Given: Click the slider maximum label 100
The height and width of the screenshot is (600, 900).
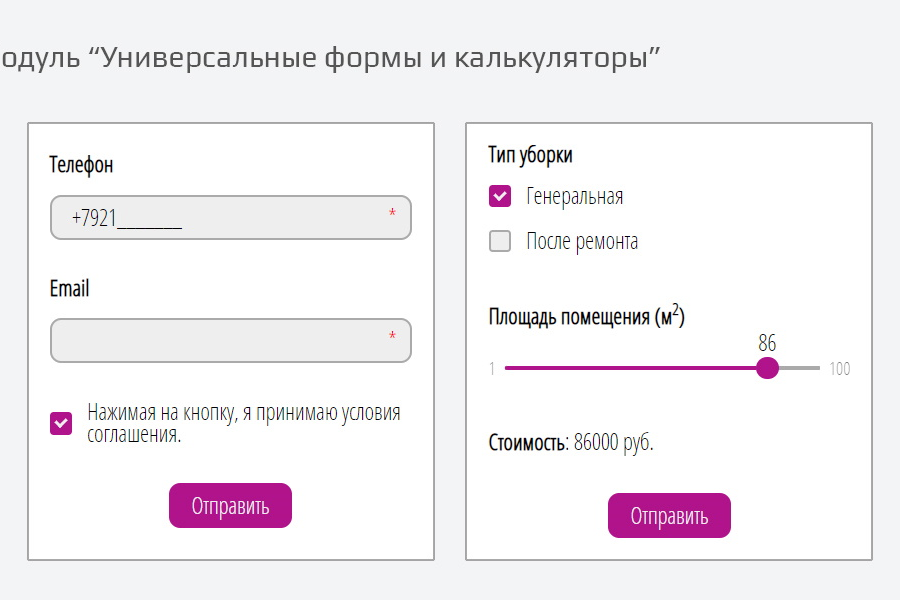Looking at the screenshot, I should point(840,369).
